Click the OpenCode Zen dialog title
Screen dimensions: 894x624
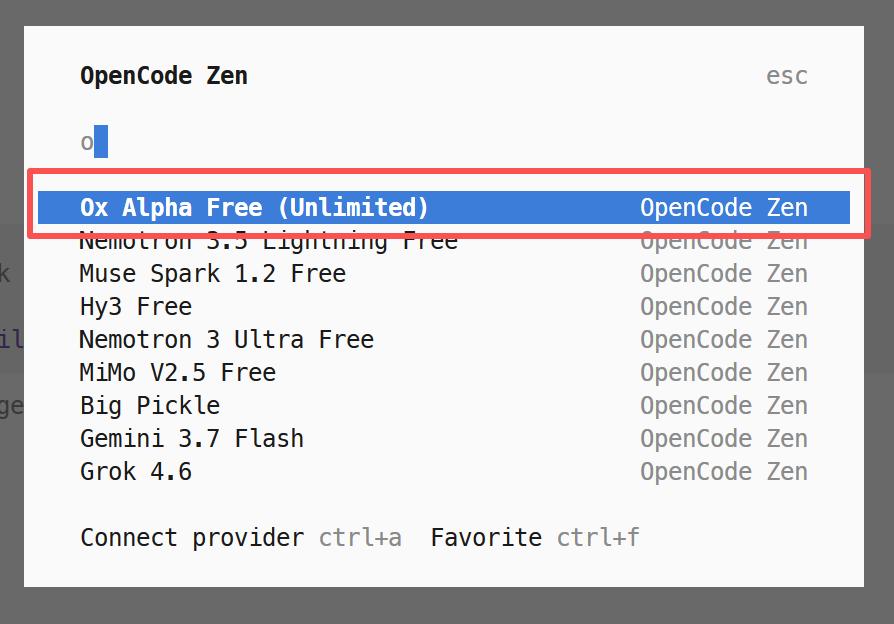pos(164,76)
